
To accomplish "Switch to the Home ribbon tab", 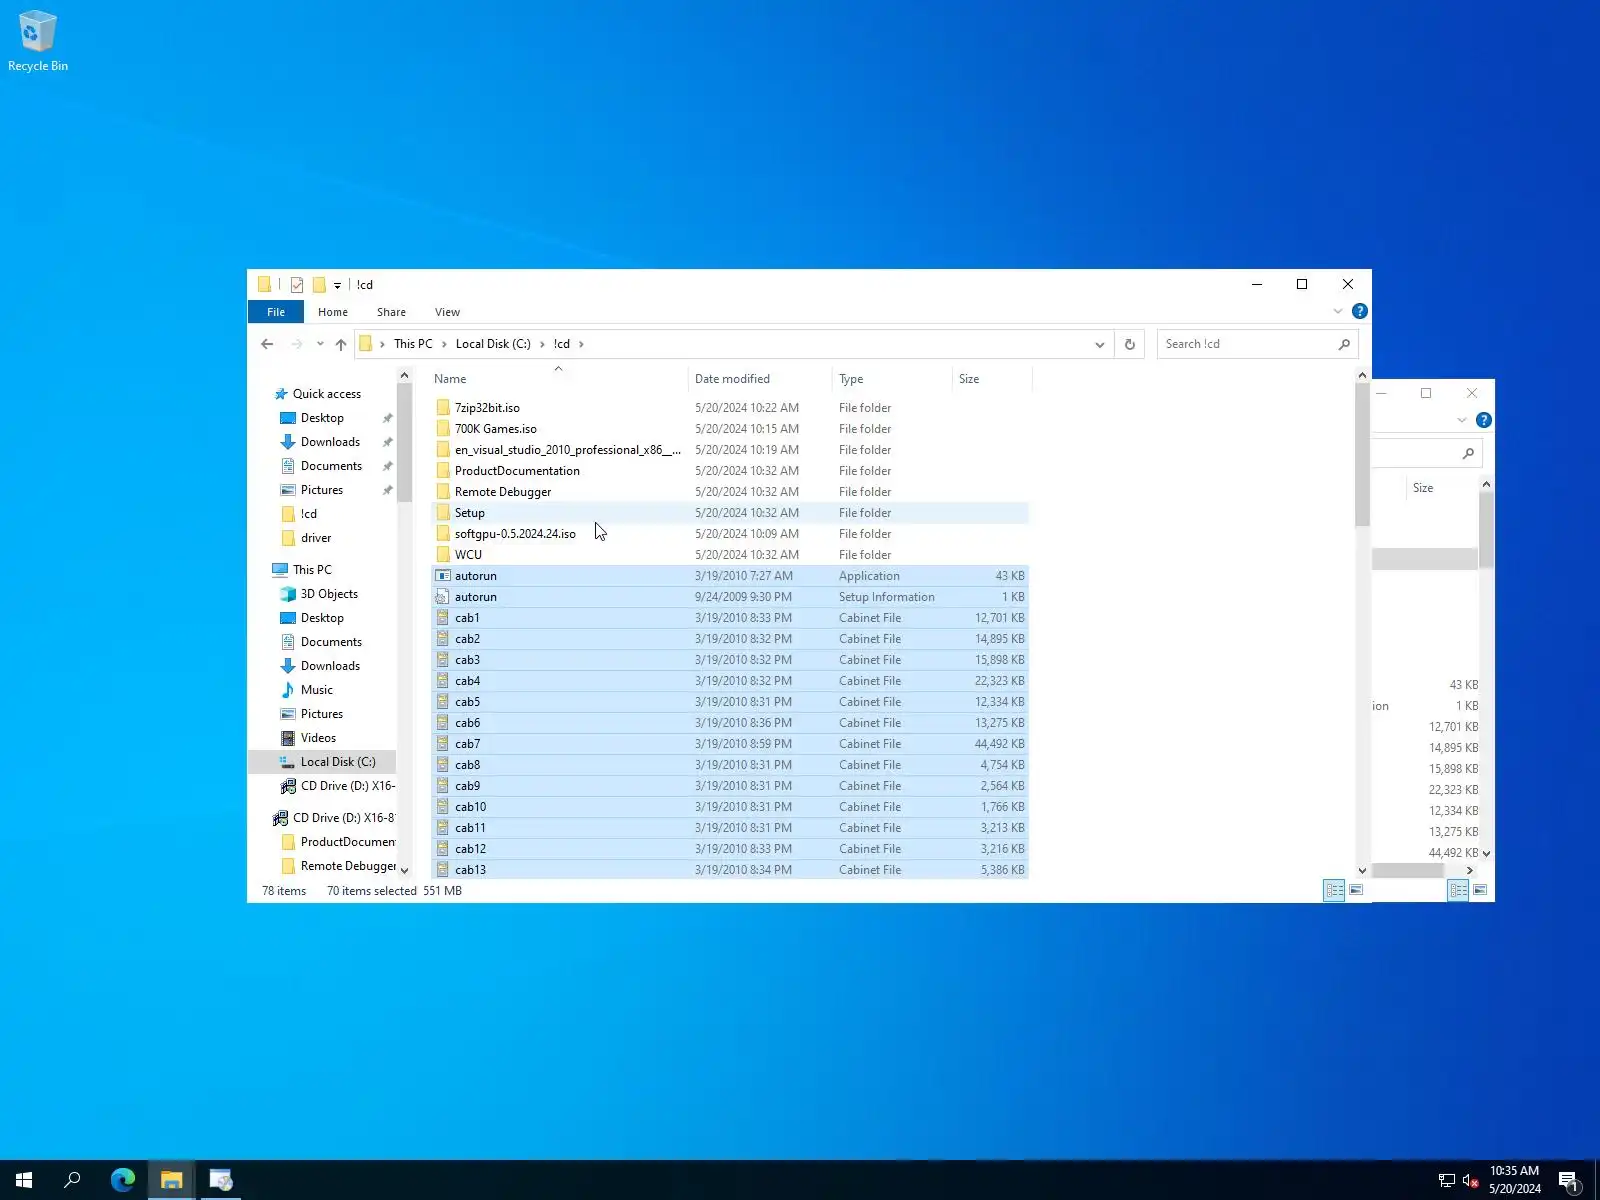I will coord(333,312).
